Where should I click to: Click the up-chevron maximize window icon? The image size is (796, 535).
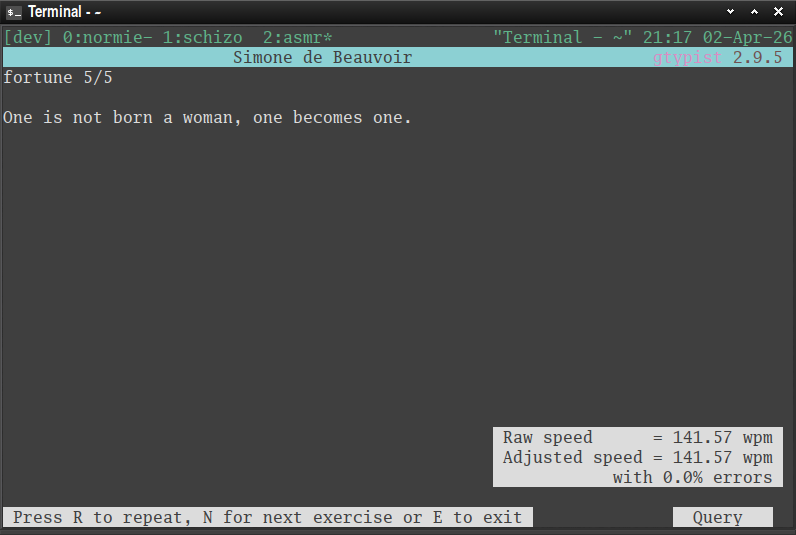point(754,12)
